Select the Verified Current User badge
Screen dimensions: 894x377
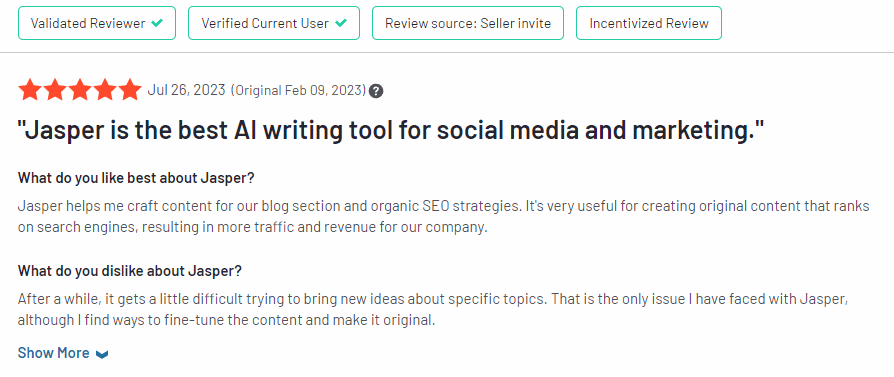274,23
